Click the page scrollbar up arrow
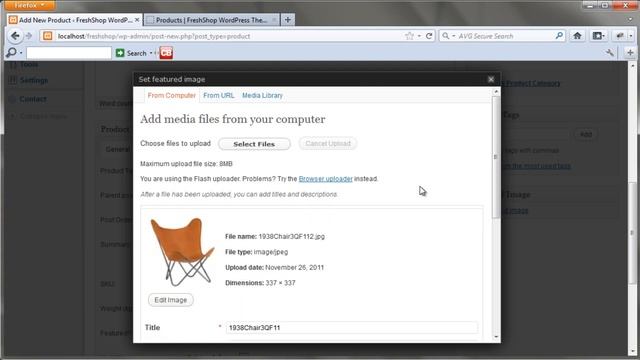Screen dimensions: 640x360 [633, 65]
